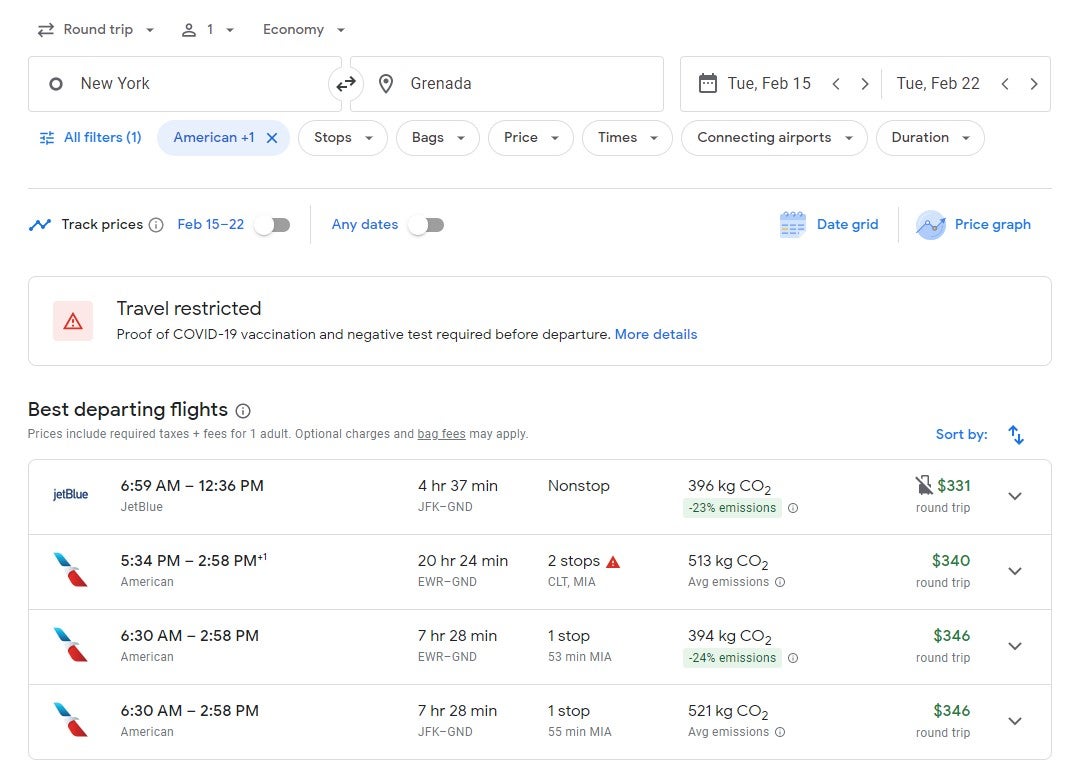
Task: Click the swap origin and destination icon
Action: pos(346,83)
